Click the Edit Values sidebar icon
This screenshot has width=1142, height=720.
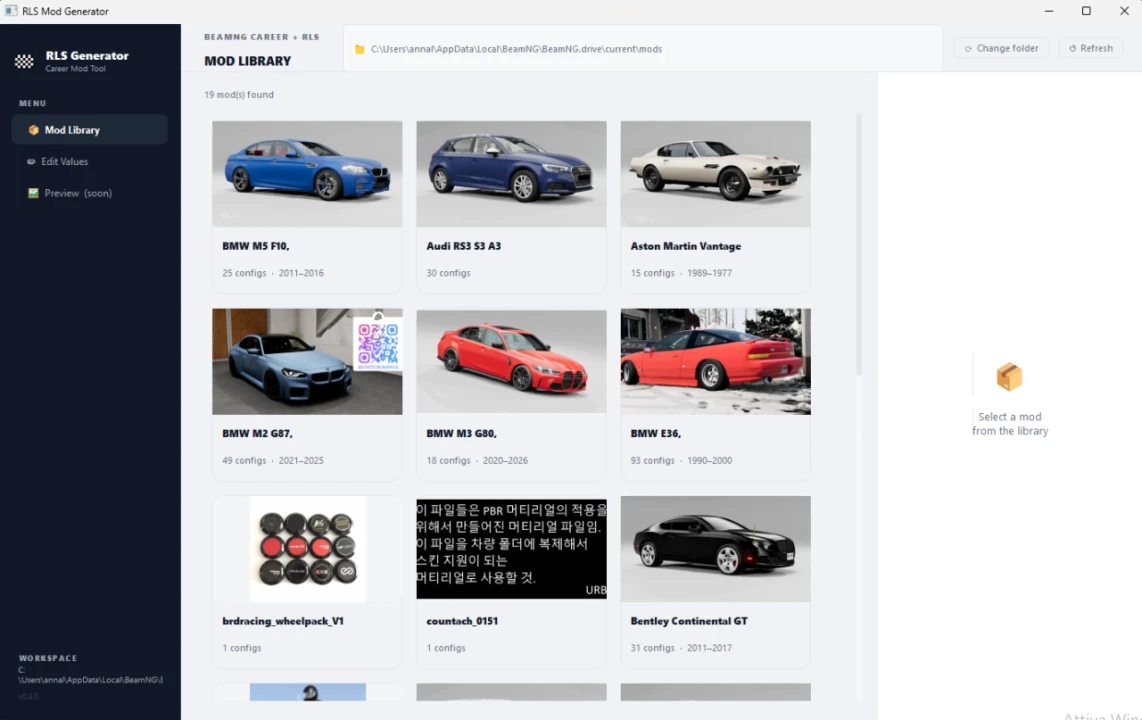click(31, 162)
